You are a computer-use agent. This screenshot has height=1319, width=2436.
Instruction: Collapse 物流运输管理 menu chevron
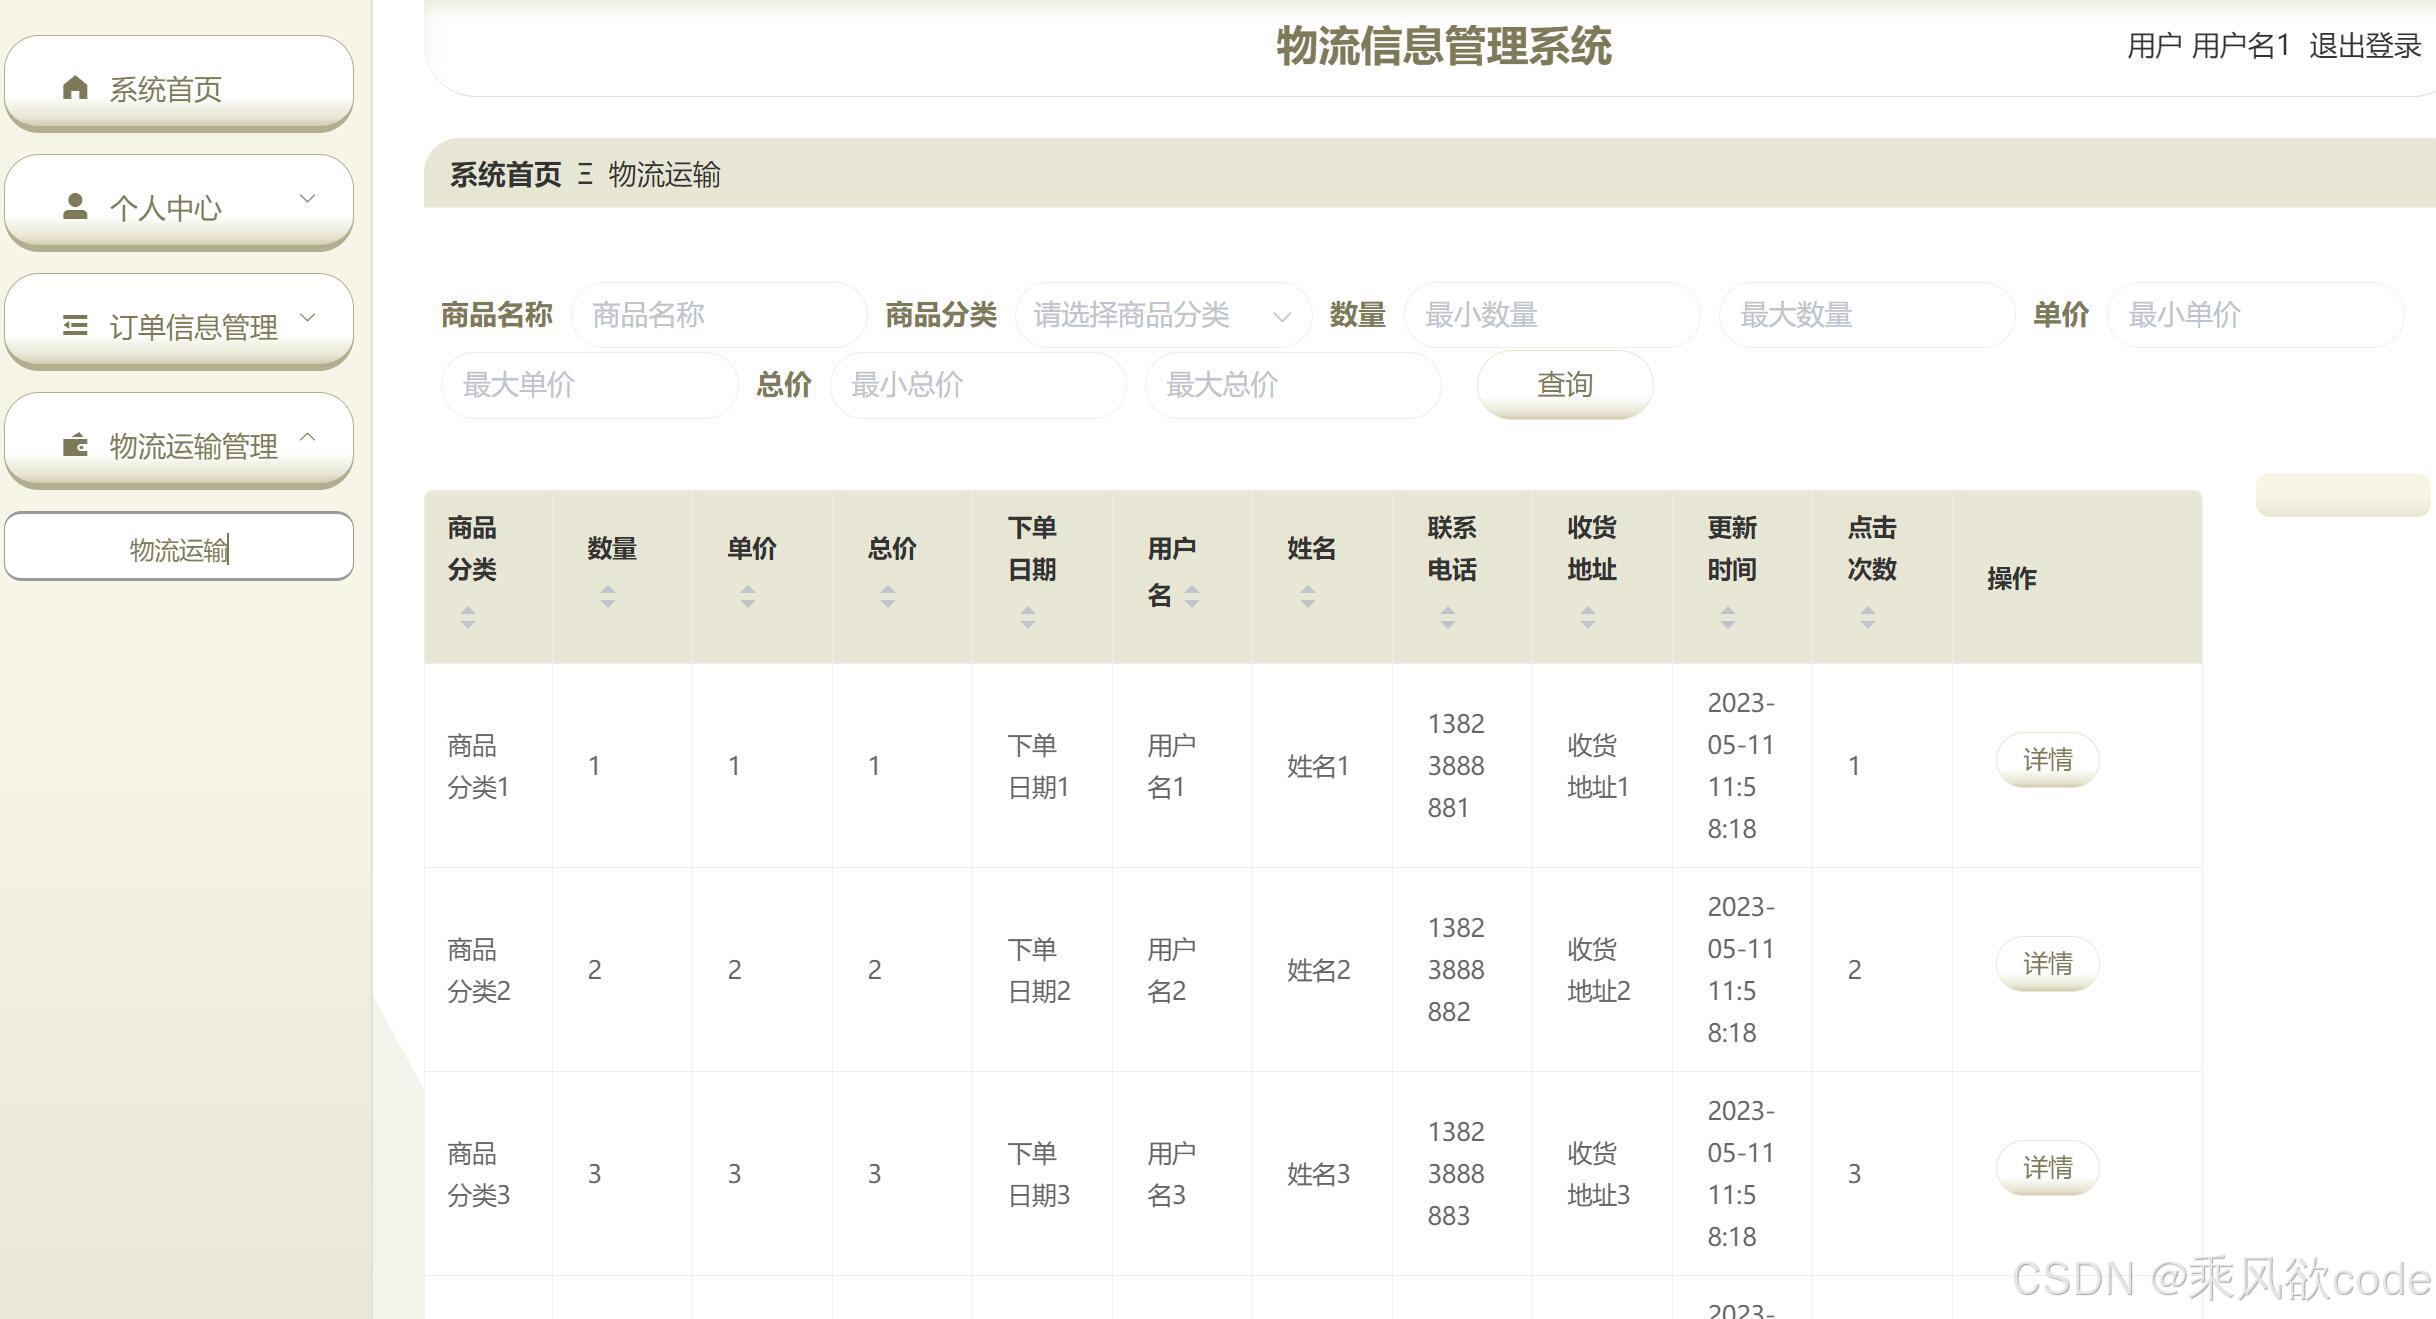click(308, 436)
